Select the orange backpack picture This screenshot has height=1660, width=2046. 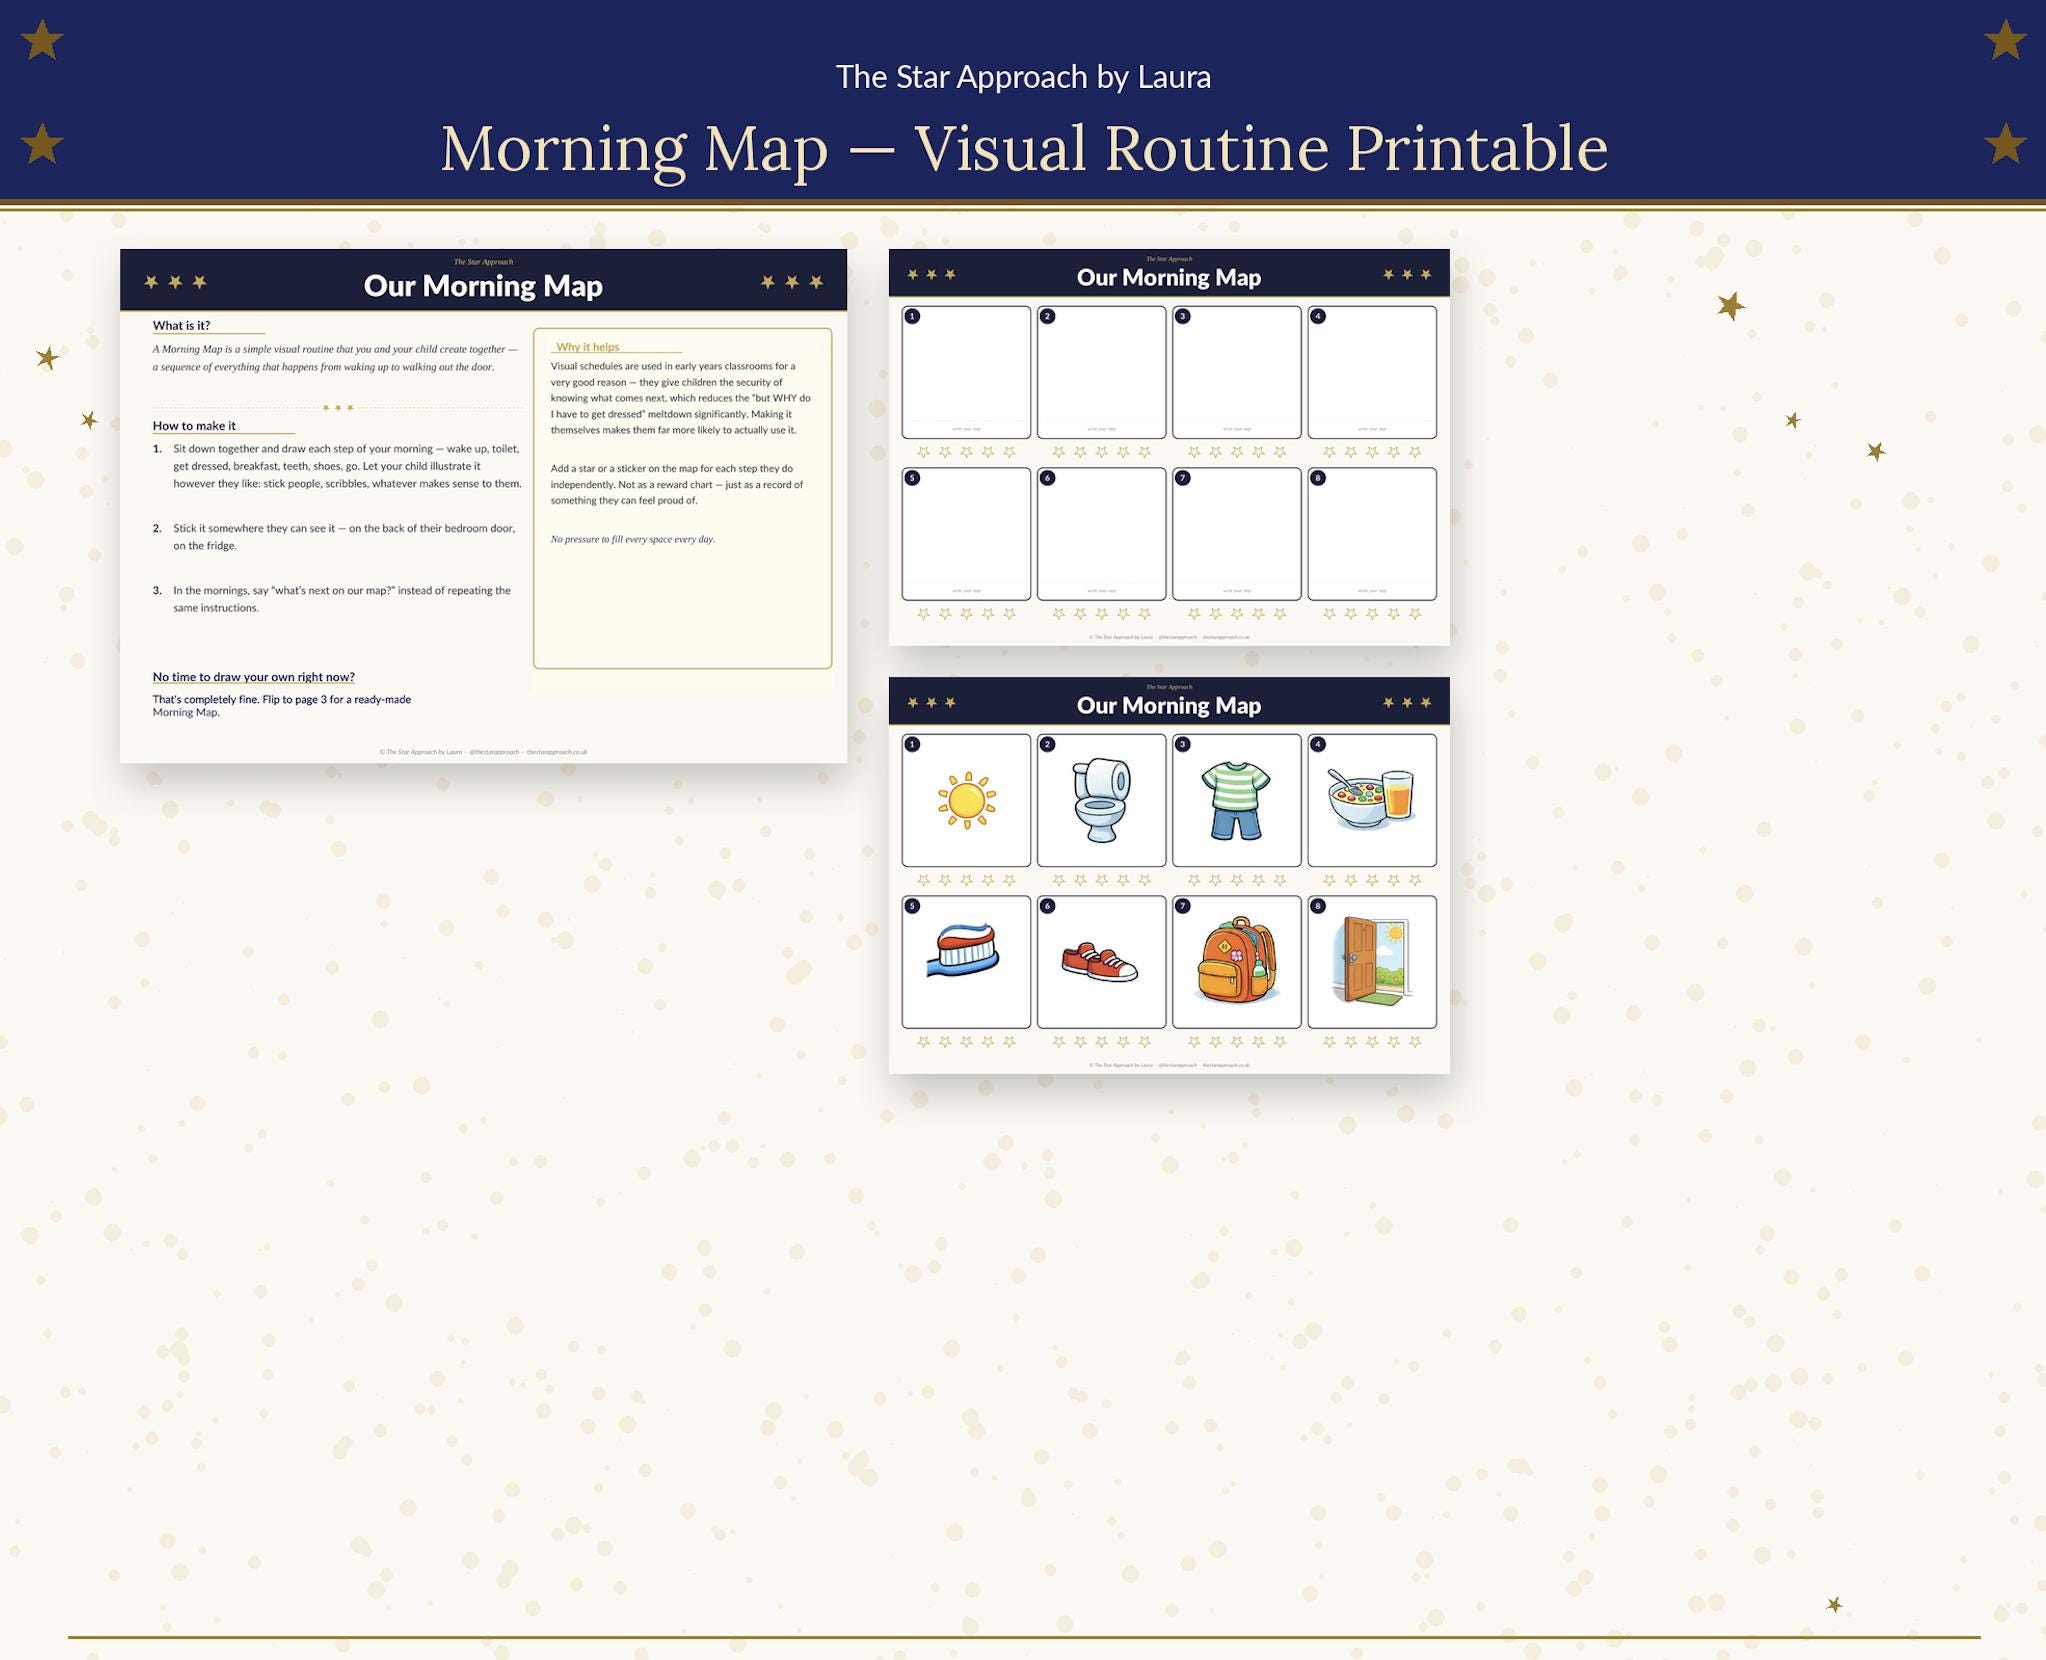1237,960
